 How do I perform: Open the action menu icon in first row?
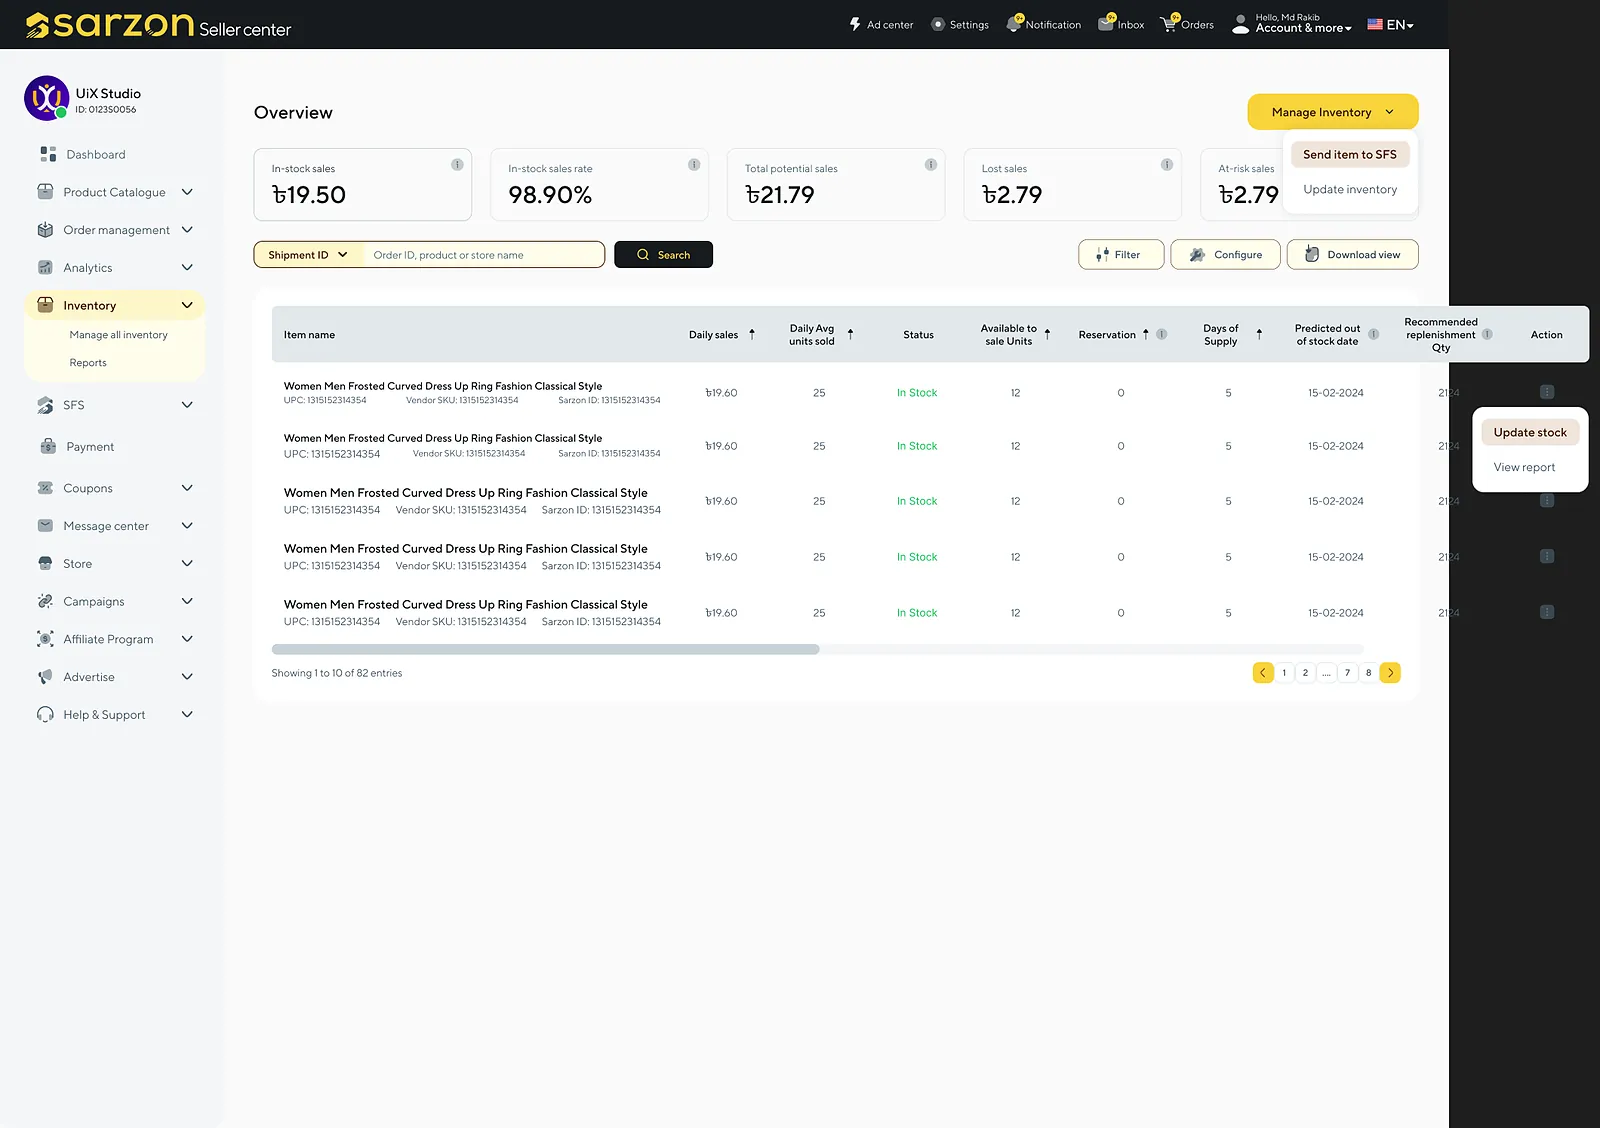pyautogui.click(x=1547, y=392)
